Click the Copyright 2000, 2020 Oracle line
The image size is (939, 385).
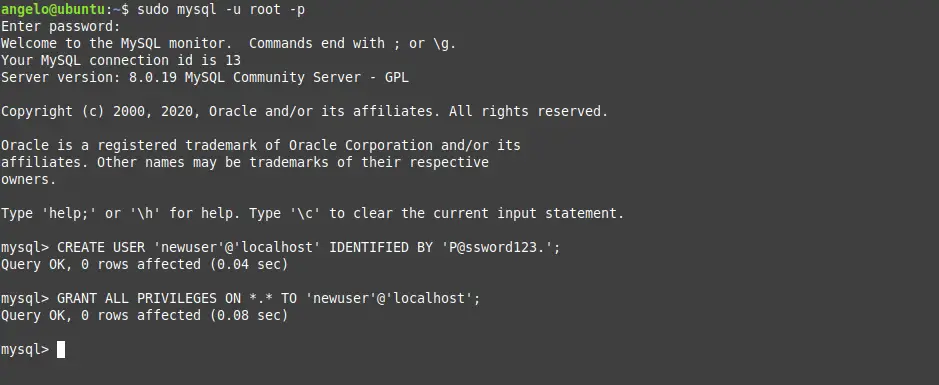tap(304, 111)
